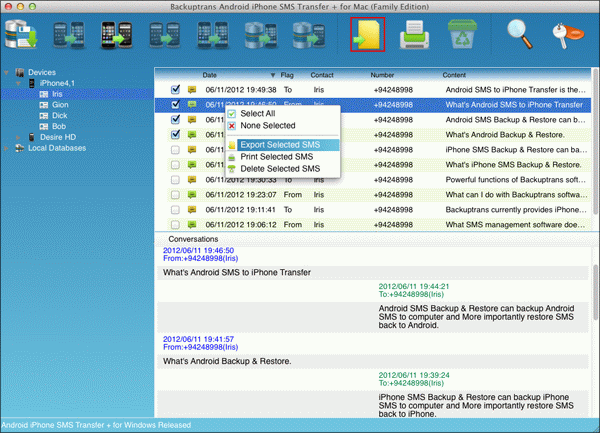Check the checkbox for the 19:23:07 message
Viewport: 600px width, 433px height.
(176, 195)
